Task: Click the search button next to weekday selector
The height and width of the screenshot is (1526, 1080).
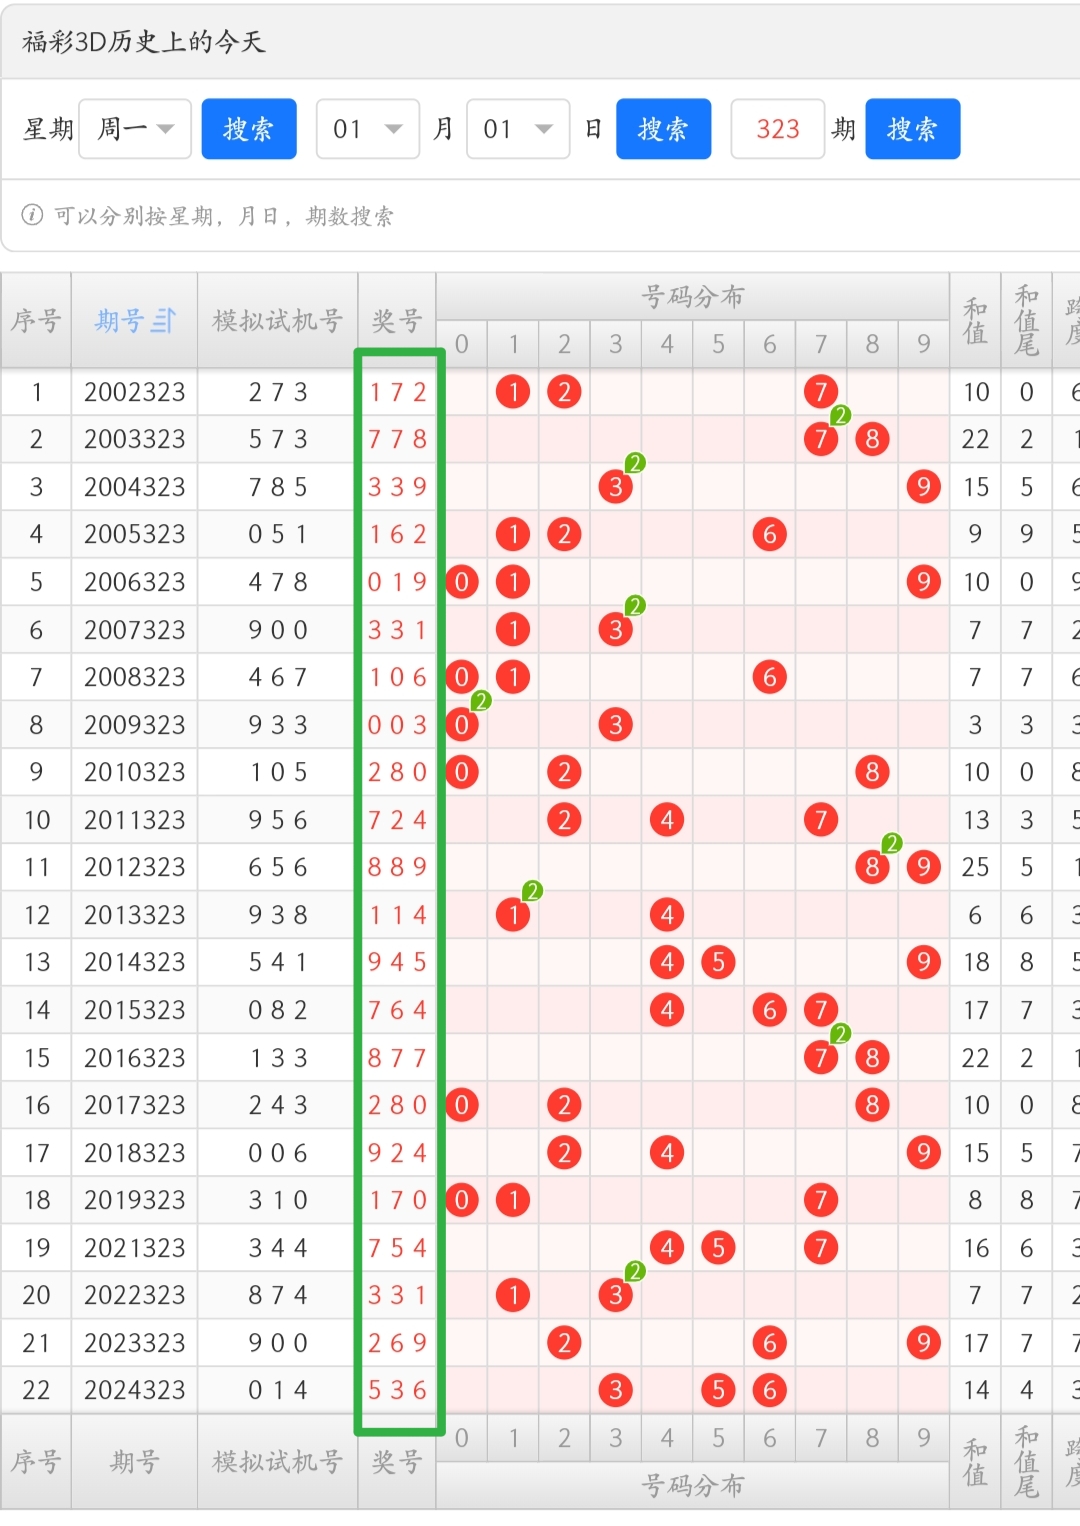Action: (x=249, y=129)
